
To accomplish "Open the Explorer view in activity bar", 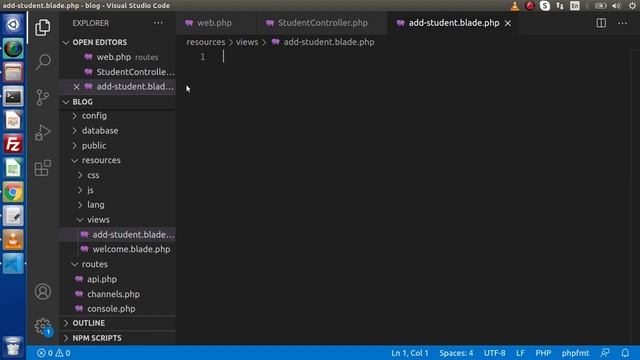I will tap(42, 27).
